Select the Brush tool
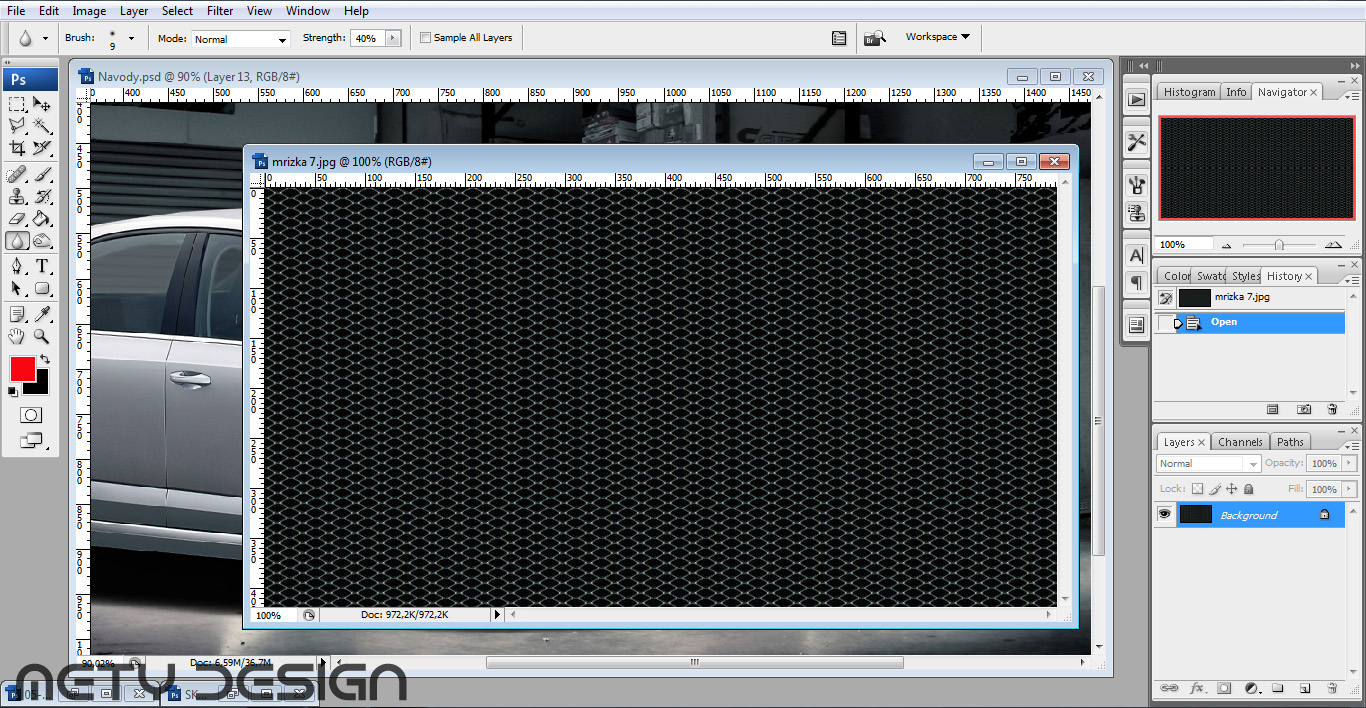 [42, 175]
